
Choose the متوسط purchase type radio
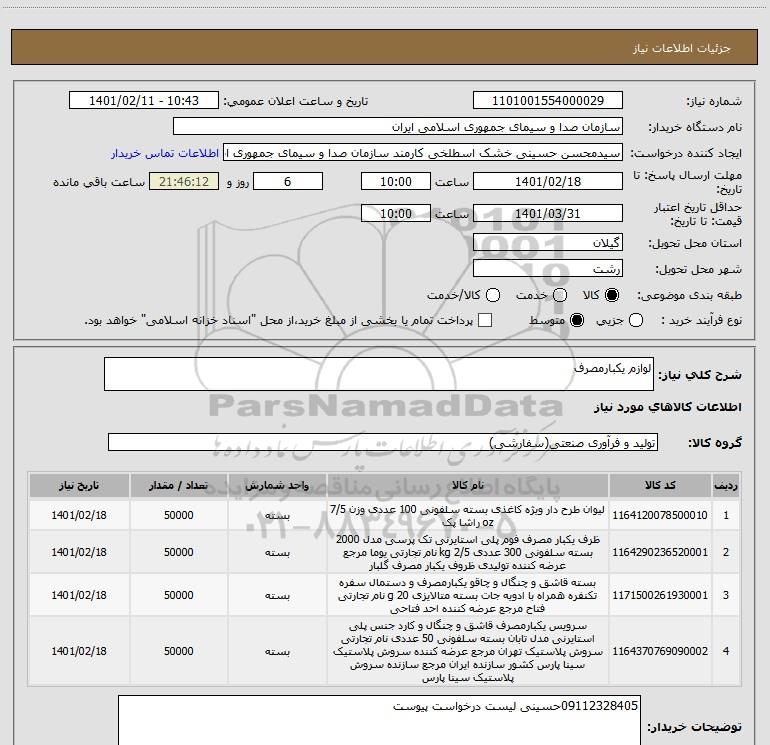point(577,320)
